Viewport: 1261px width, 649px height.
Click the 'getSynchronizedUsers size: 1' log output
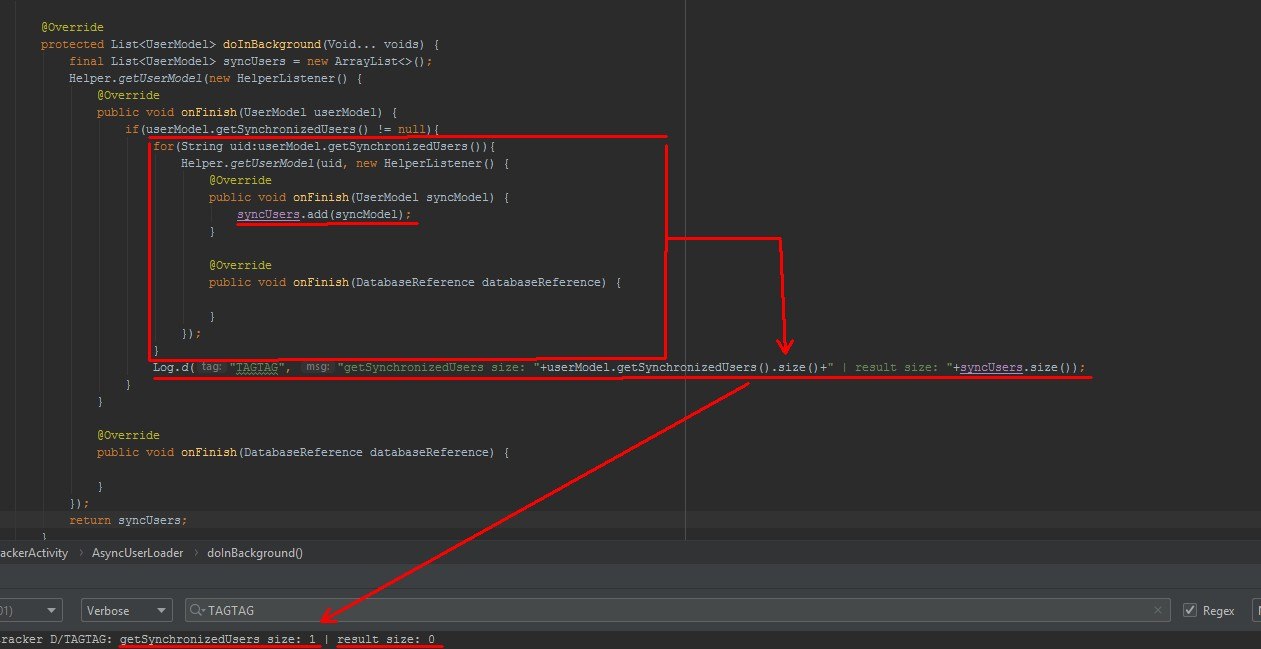tap(218, 639)
